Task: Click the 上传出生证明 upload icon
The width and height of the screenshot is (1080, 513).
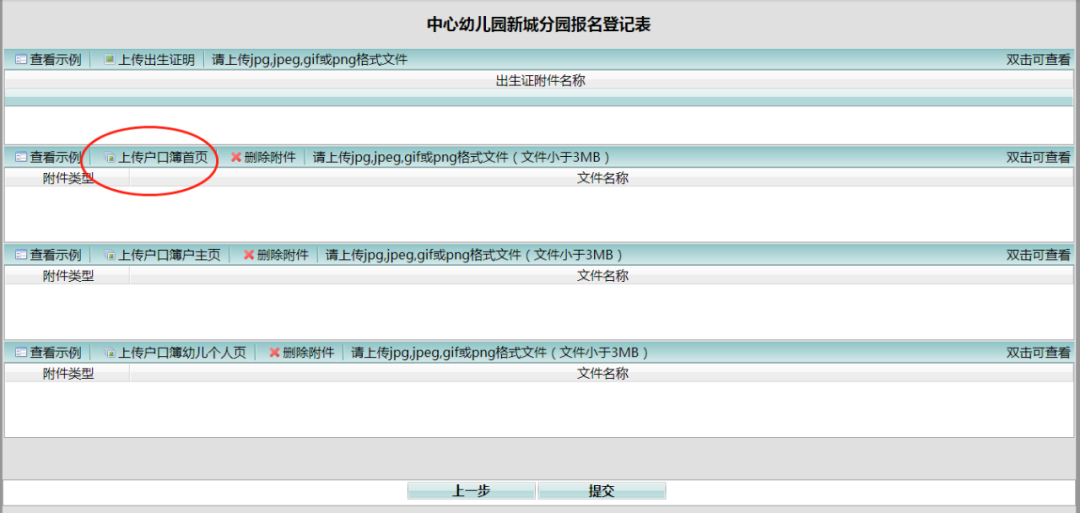Action: 110,60
